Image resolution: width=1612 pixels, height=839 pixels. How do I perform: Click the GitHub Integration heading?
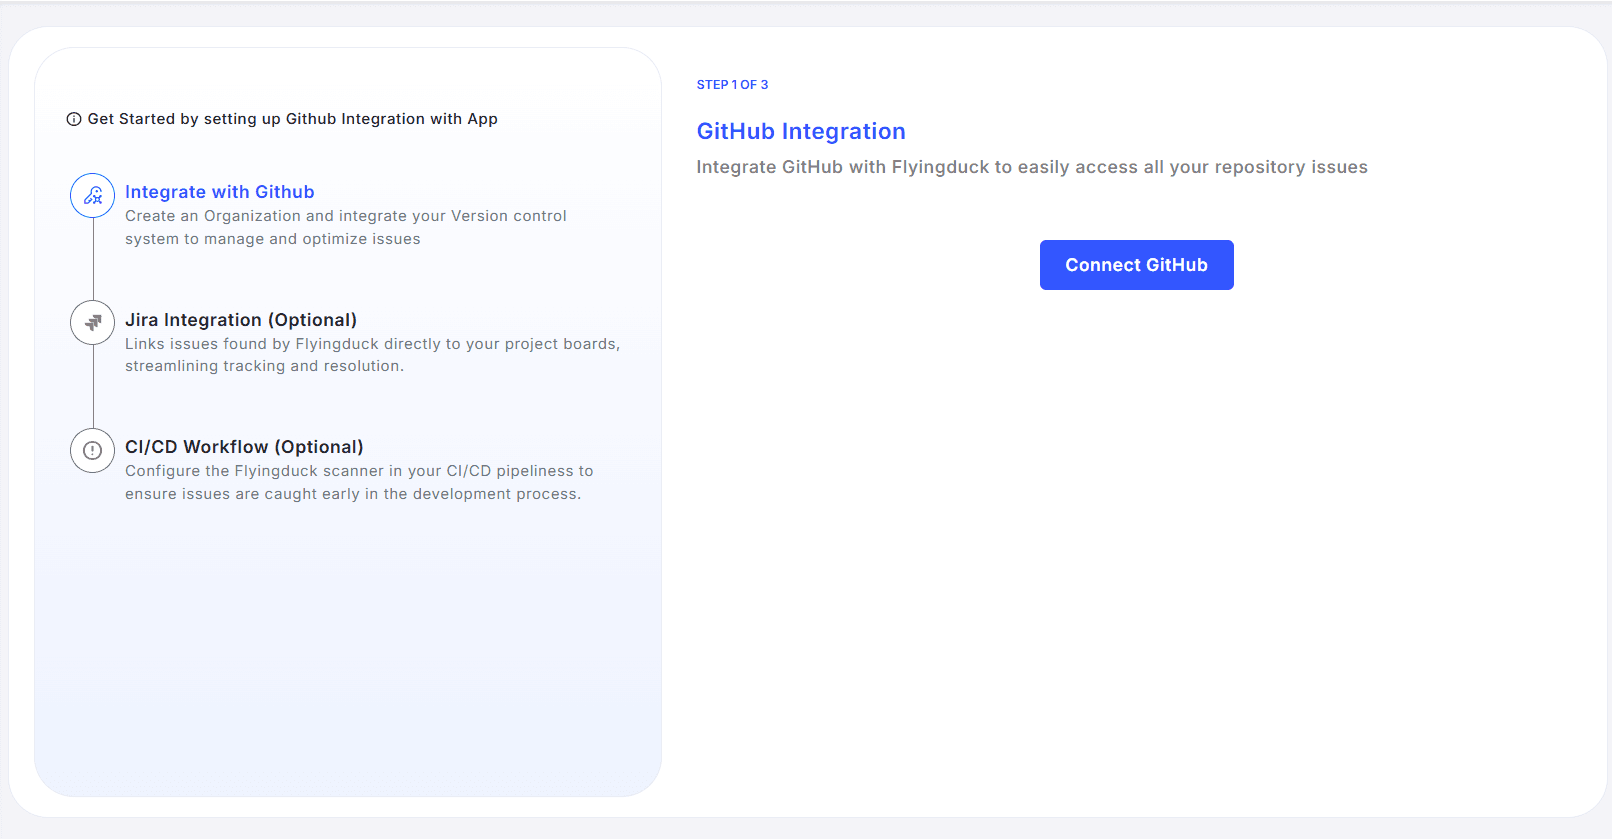pos(800,131)
